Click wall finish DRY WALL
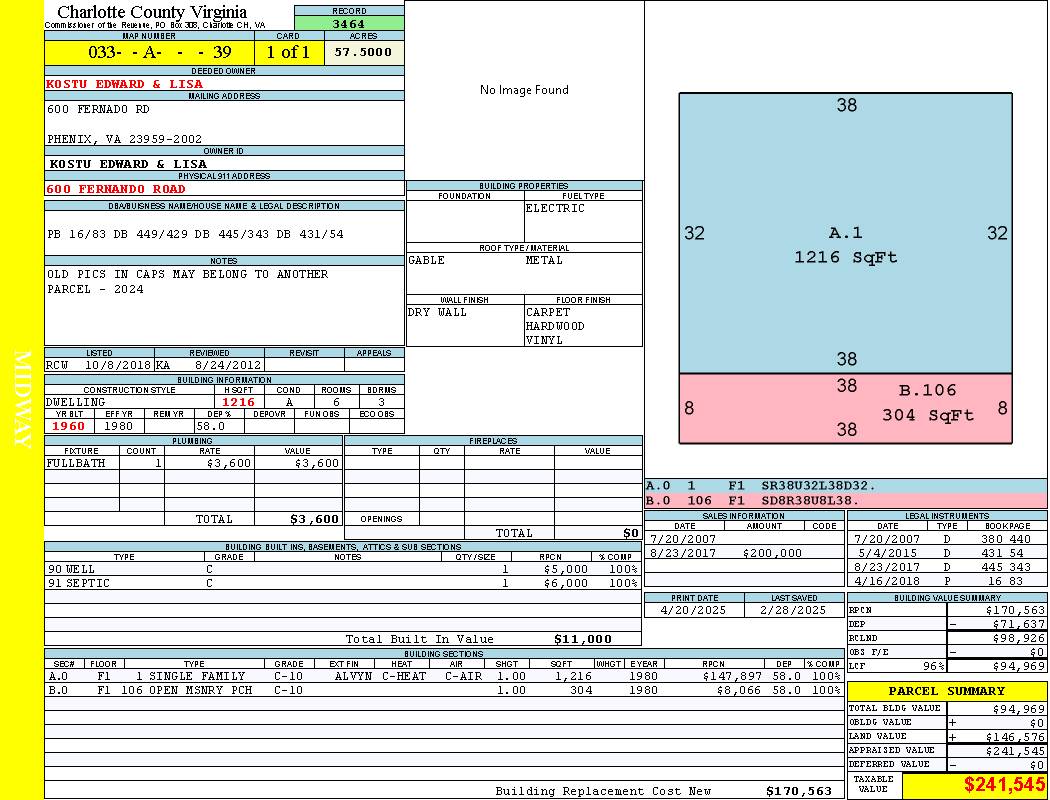The image size is (1050, 800). pyautogui.click(x=437, y=312)
